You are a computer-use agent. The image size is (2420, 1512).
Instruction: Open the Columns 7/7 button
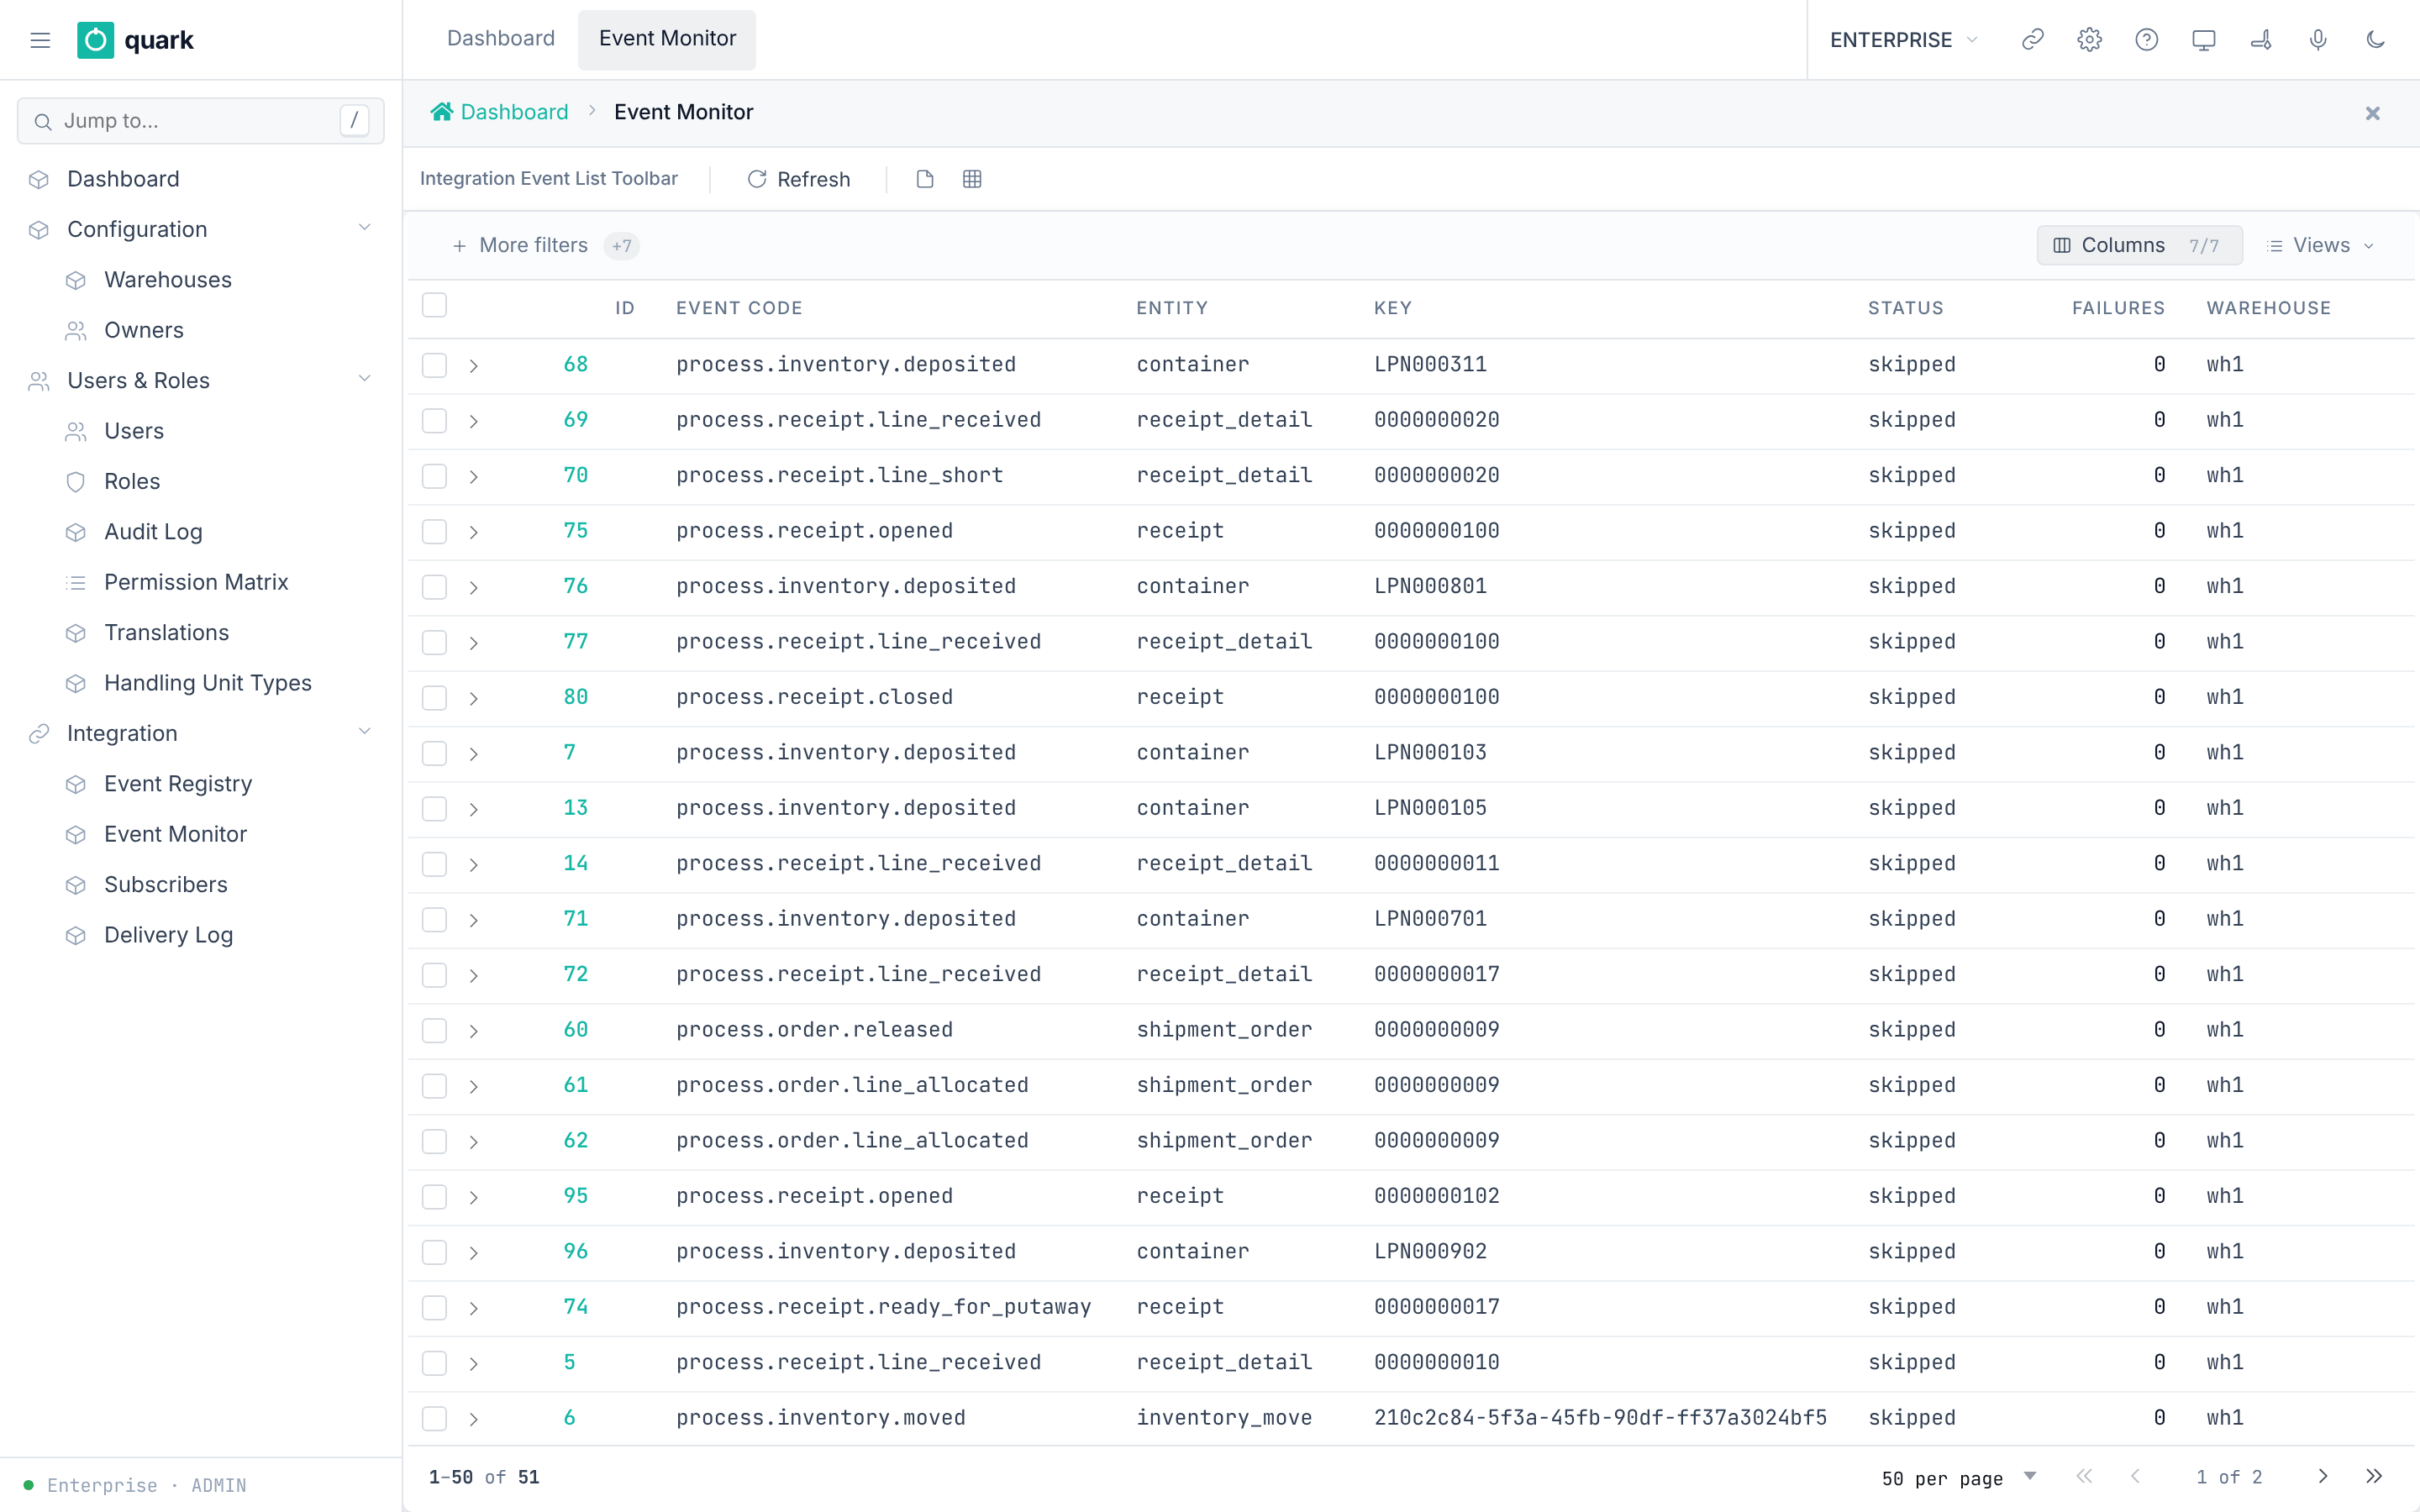tap(2139, 245)
